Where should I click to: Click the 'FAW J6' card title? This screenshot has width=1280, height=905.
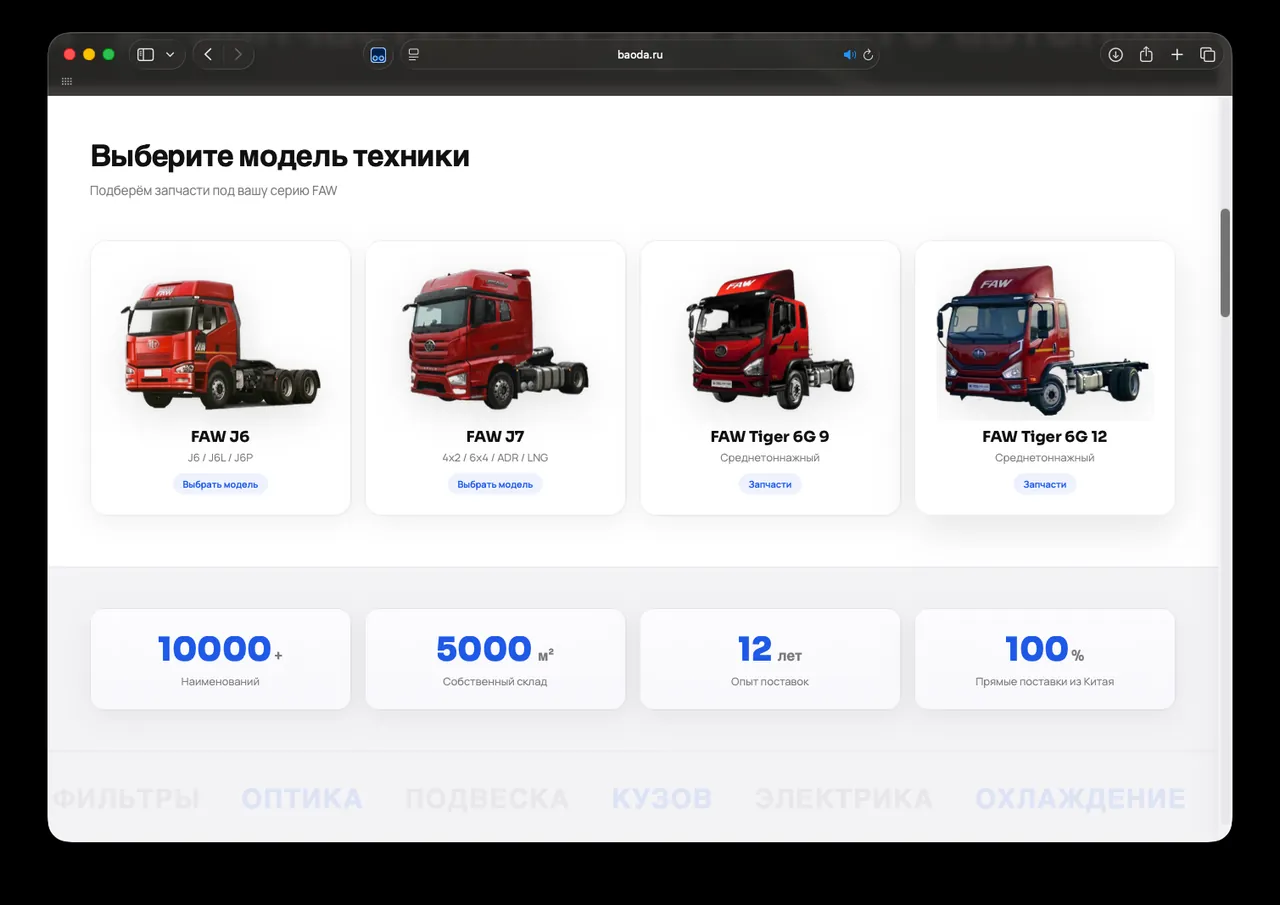[x=220, y=436]
